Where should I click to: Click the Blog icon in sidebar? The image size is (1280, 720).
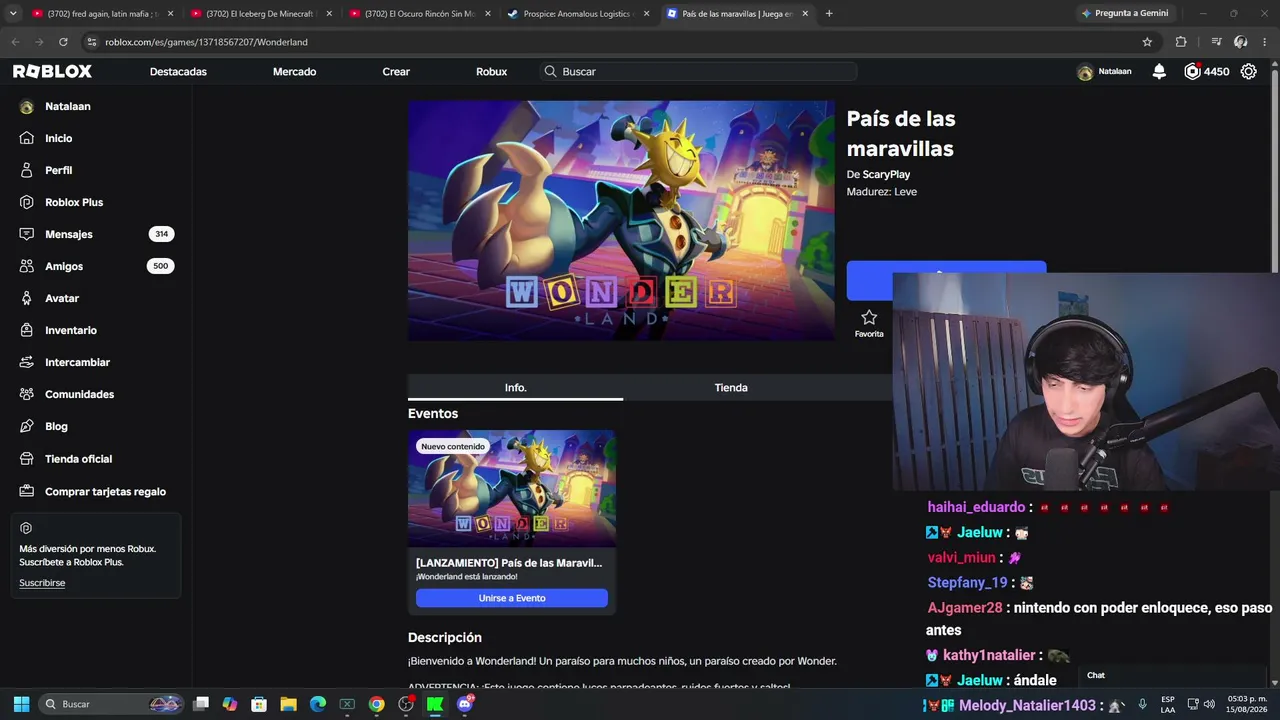pyautogui.click(x=27, y=426)
